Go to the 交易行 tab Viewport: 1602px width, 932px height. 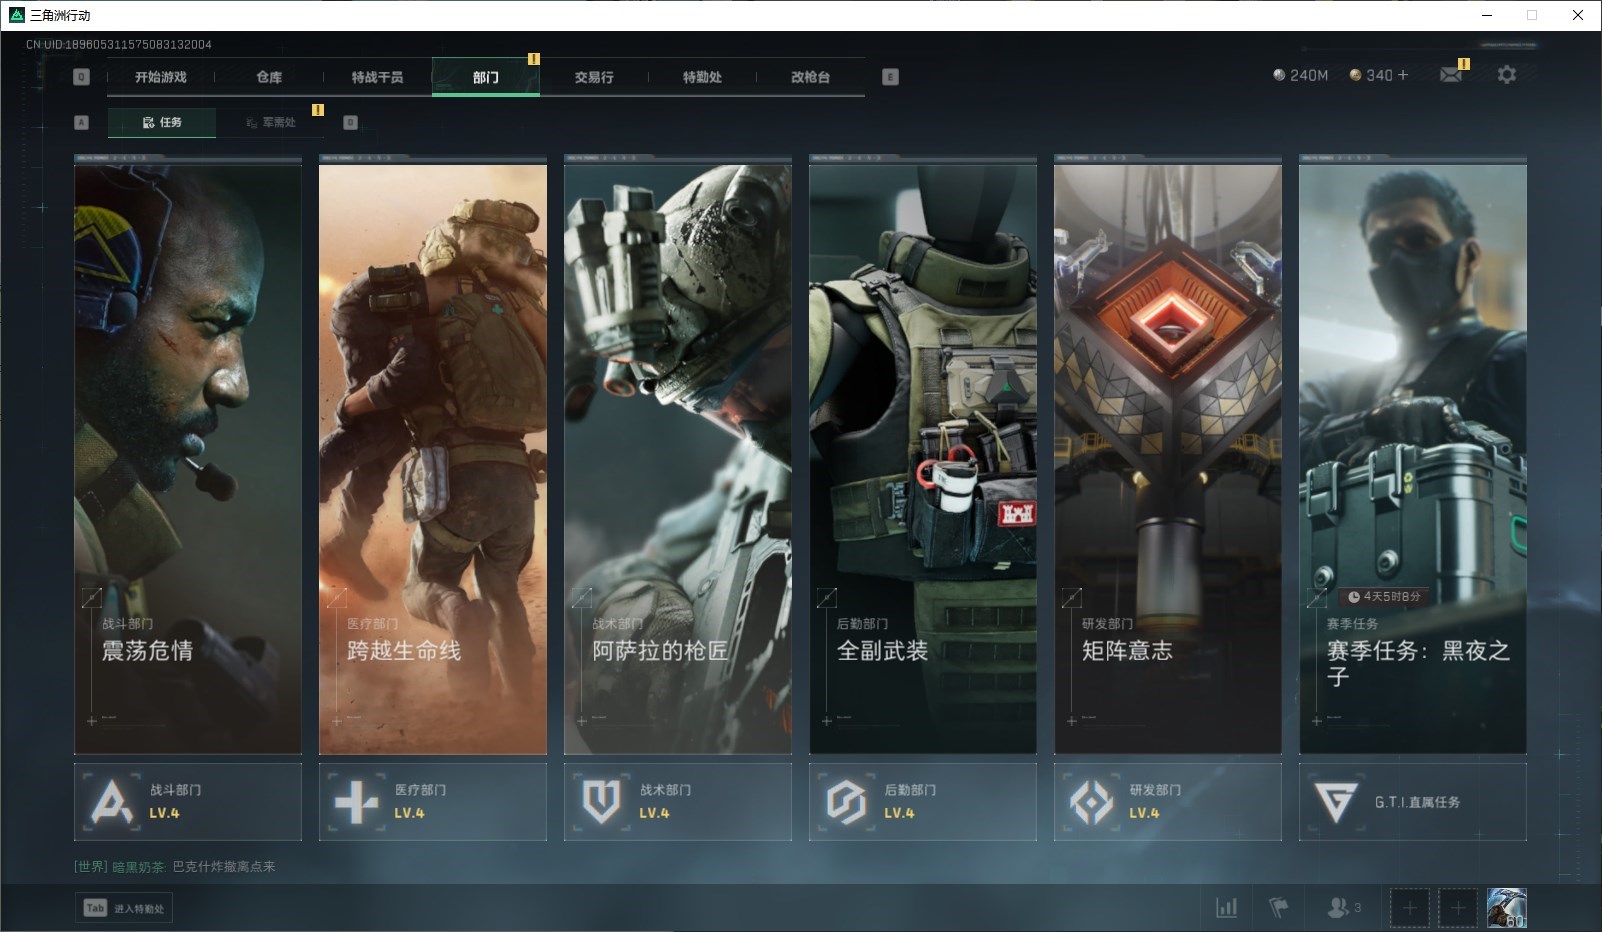[594, 77]
